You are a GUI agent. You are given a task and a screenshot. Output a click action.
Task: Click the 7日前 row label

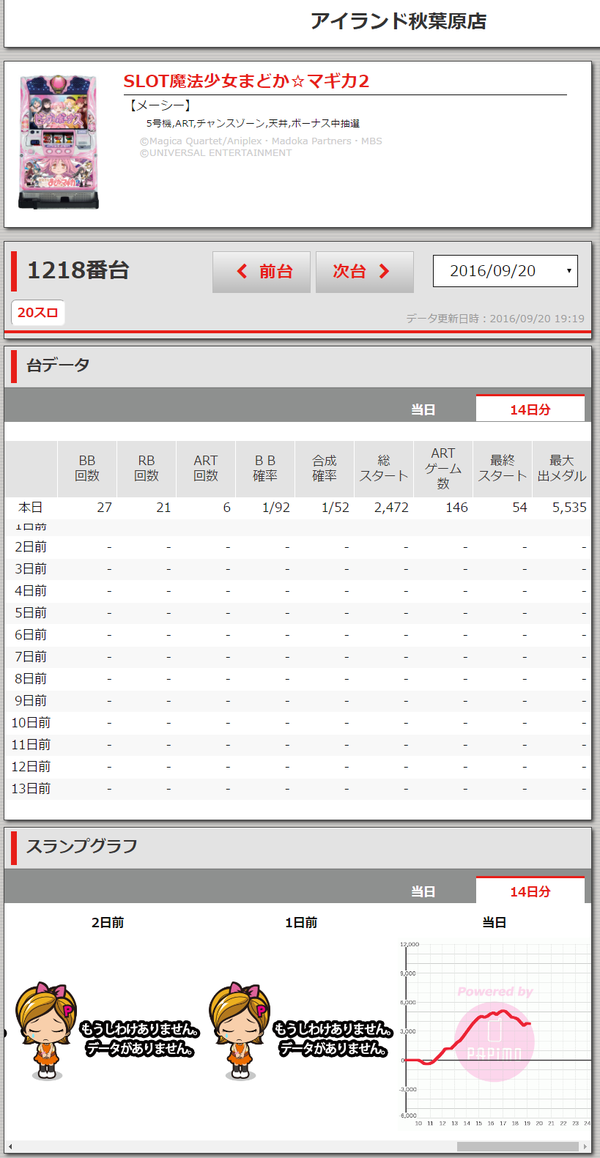31,657
